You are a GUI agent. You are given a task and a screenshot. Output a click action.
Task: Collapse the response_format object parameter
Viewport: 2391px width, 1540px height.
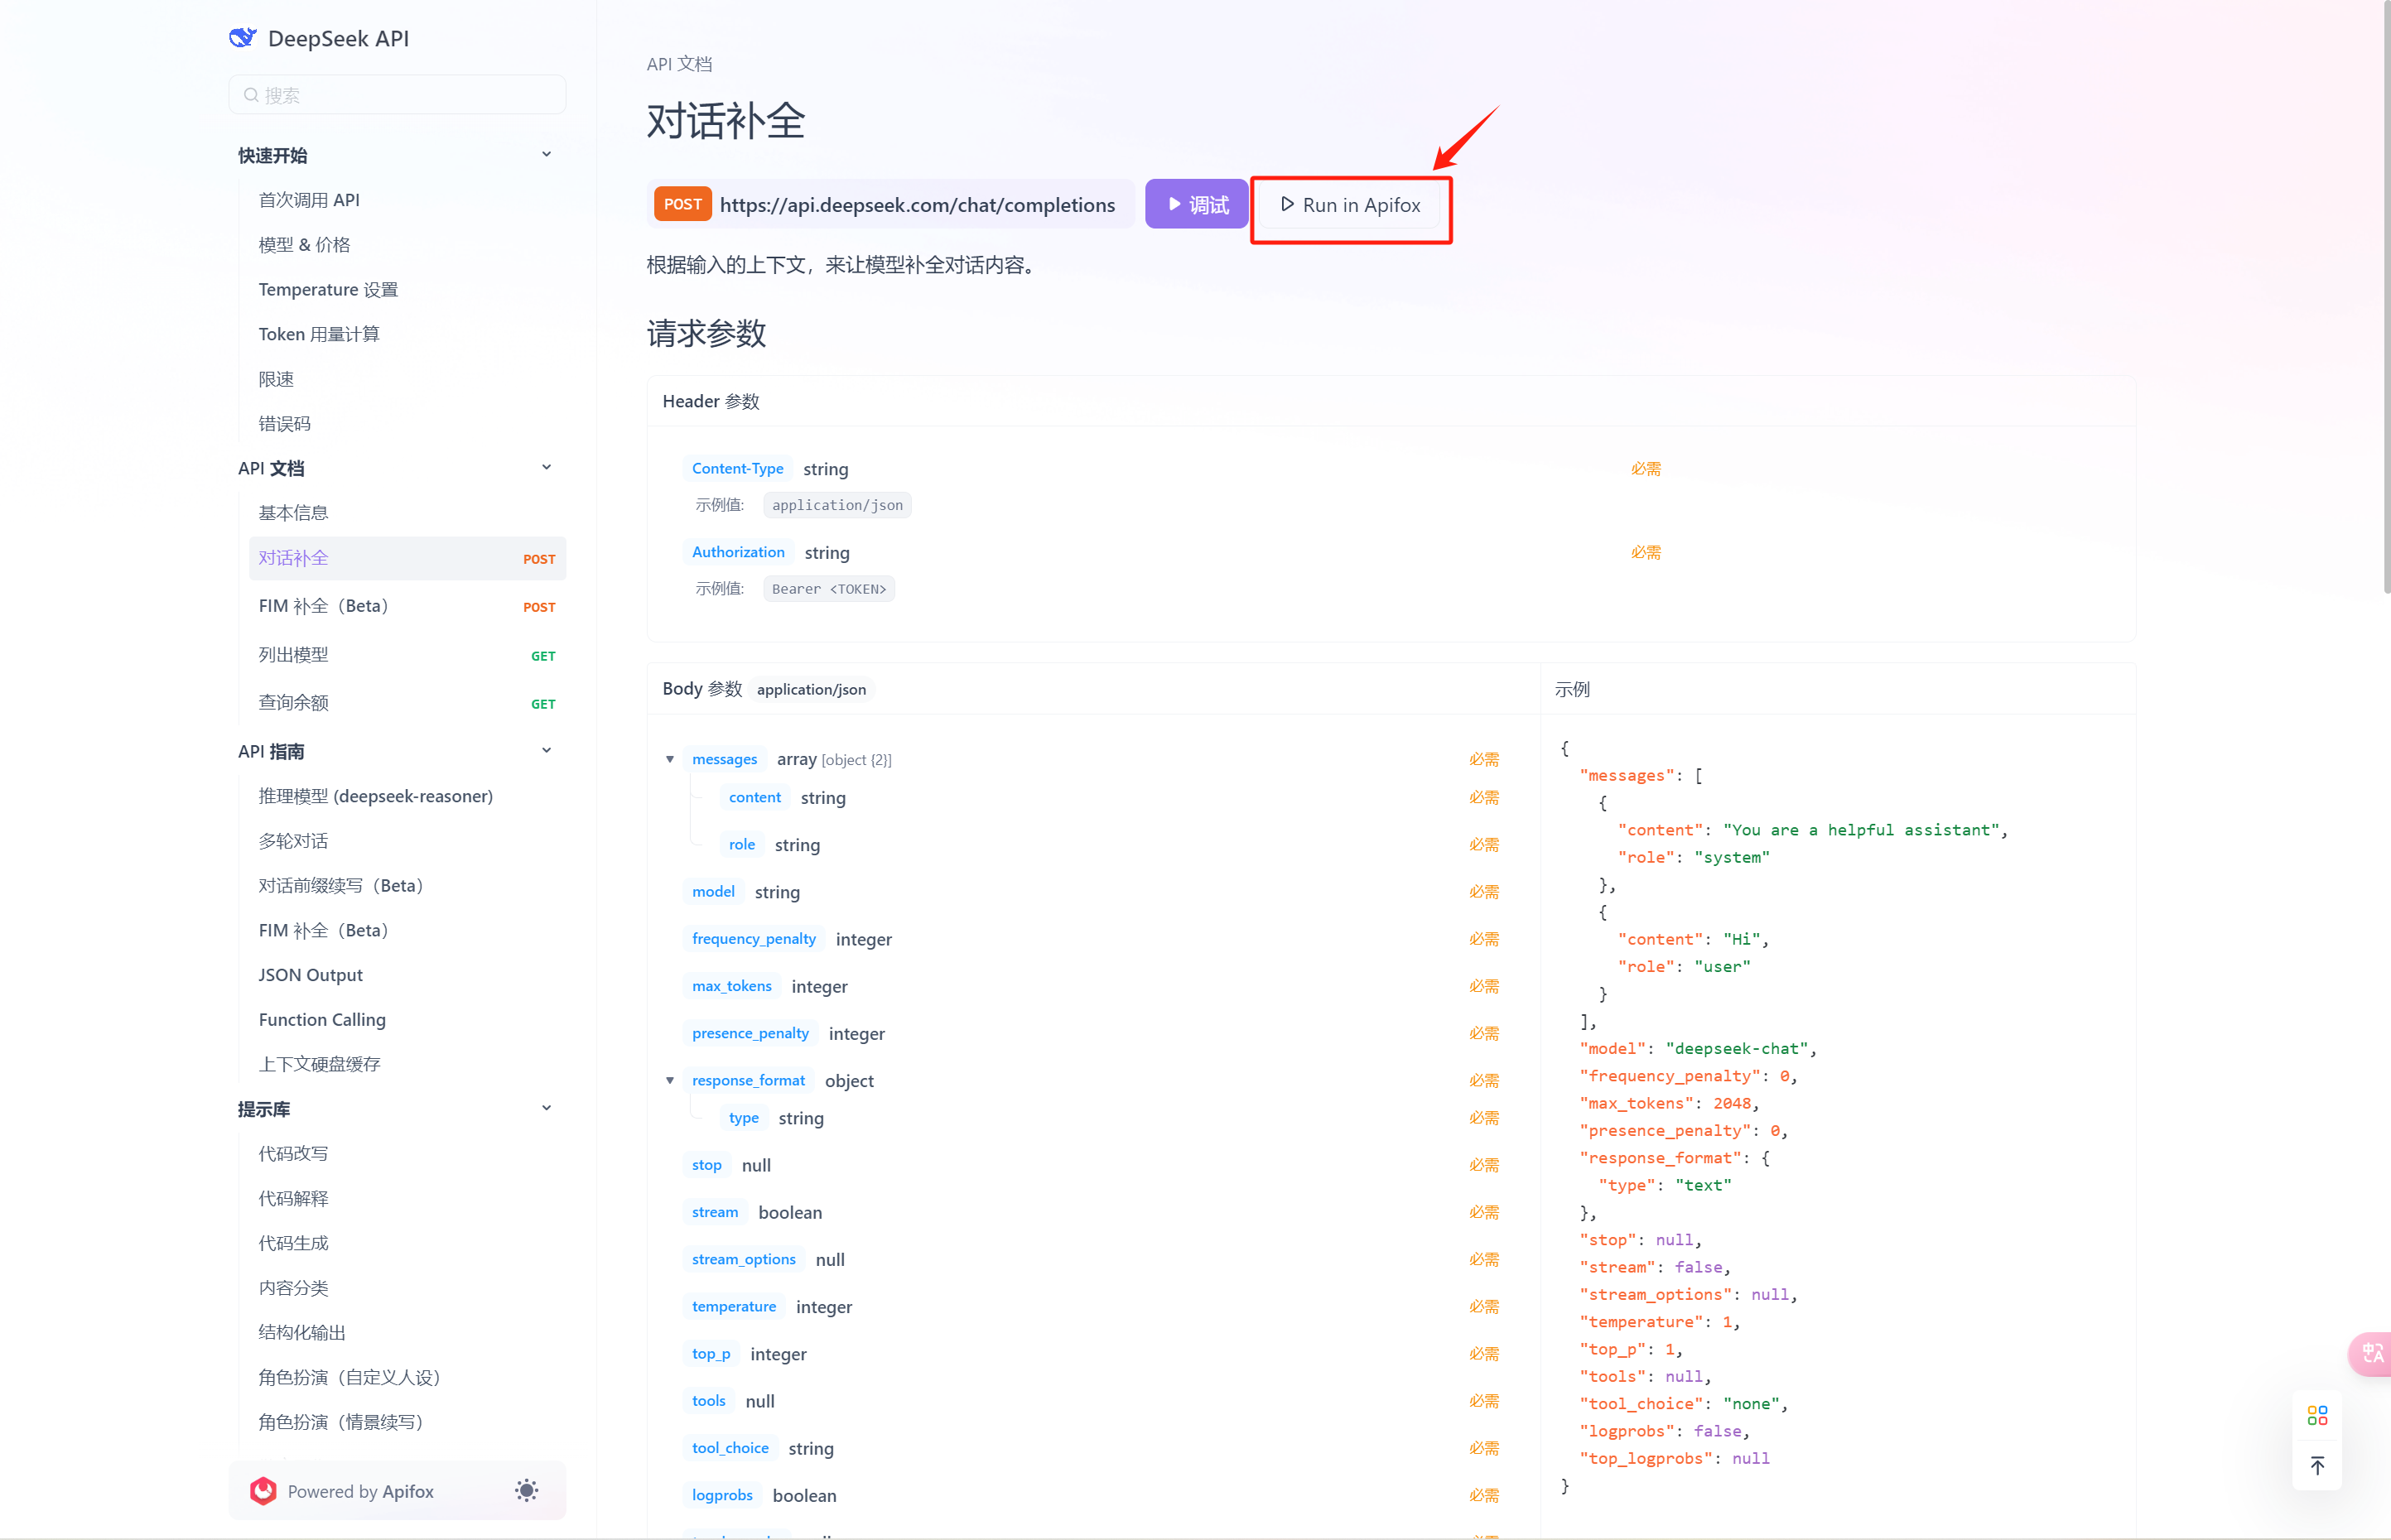point(671,1080)
